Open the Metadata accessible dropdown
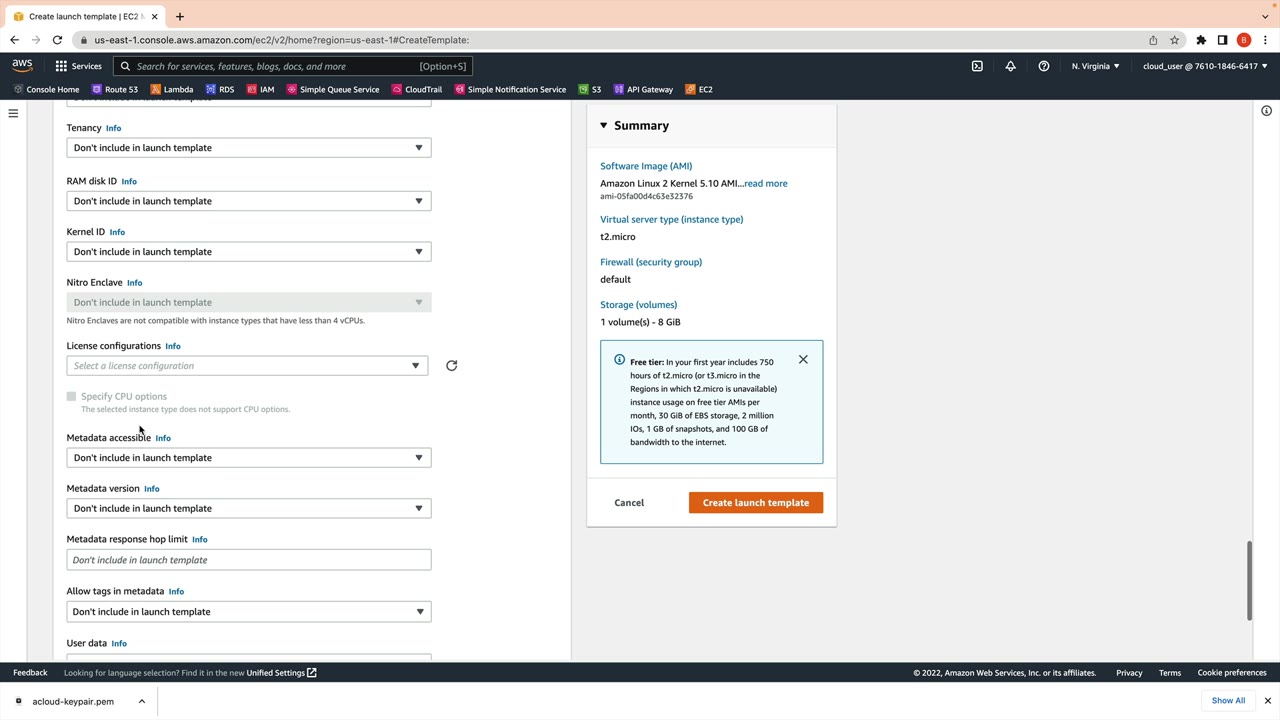 point(249,458)
